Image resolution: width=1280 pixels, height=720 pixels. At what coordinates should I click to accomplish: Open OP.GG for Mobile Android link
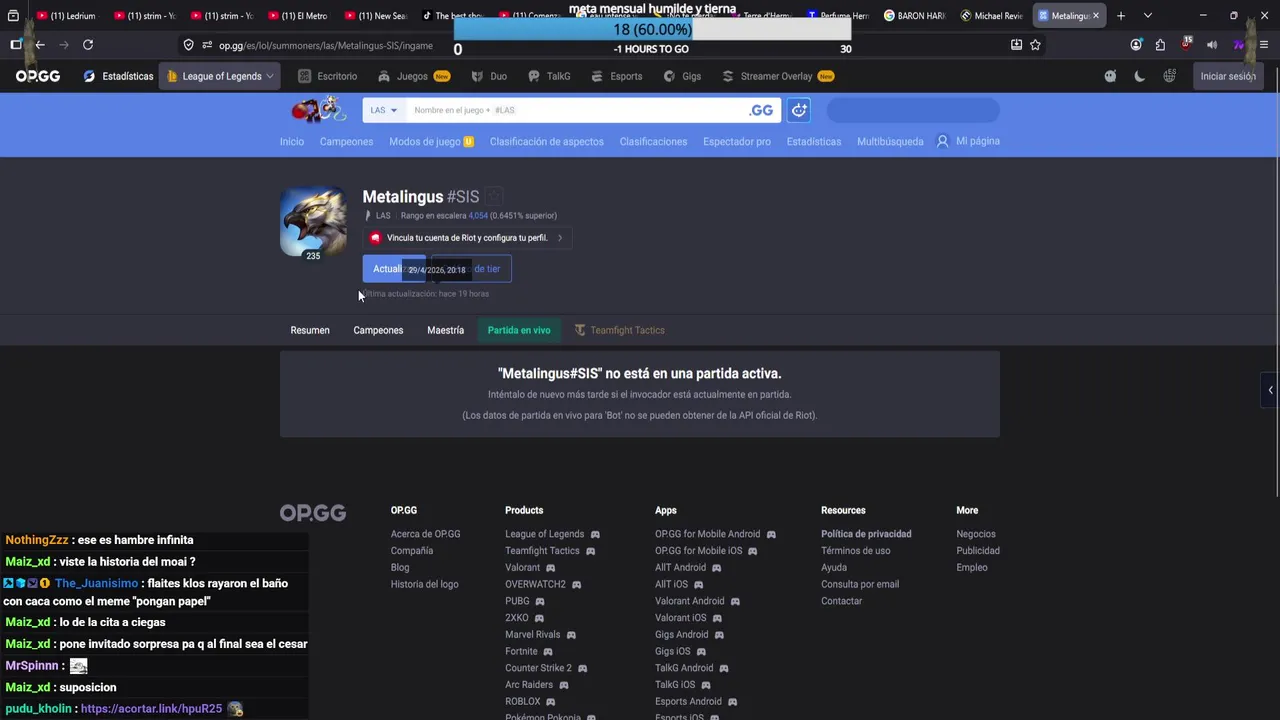pyautogui.click(x=715, y=534)
